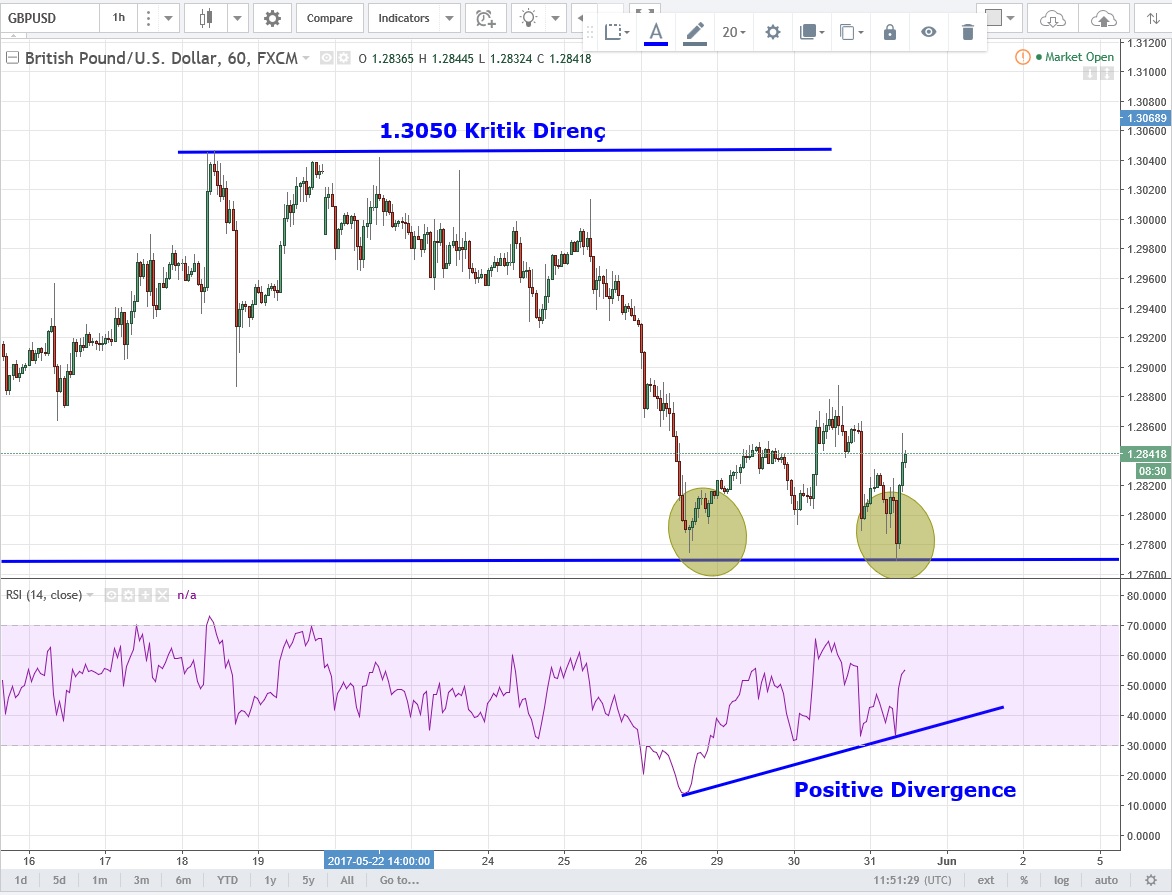Click candlestick chart style icon
The image size is (1172, 895).
click(x=206, y=18)
